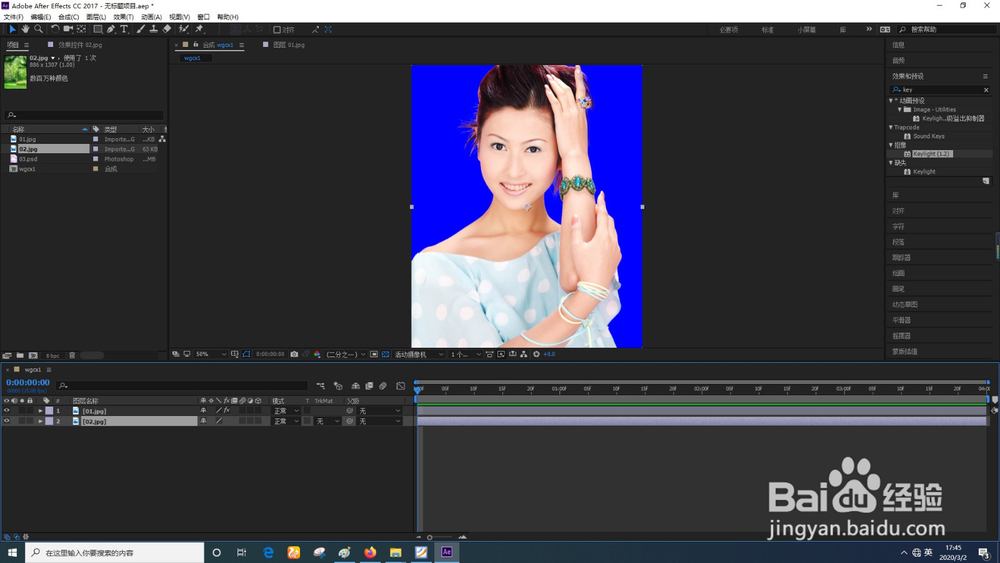The width and height of the screenshot is (1000, 563).
Task: Select 03.psd in Project panel
Action: [x=28, y=159]
